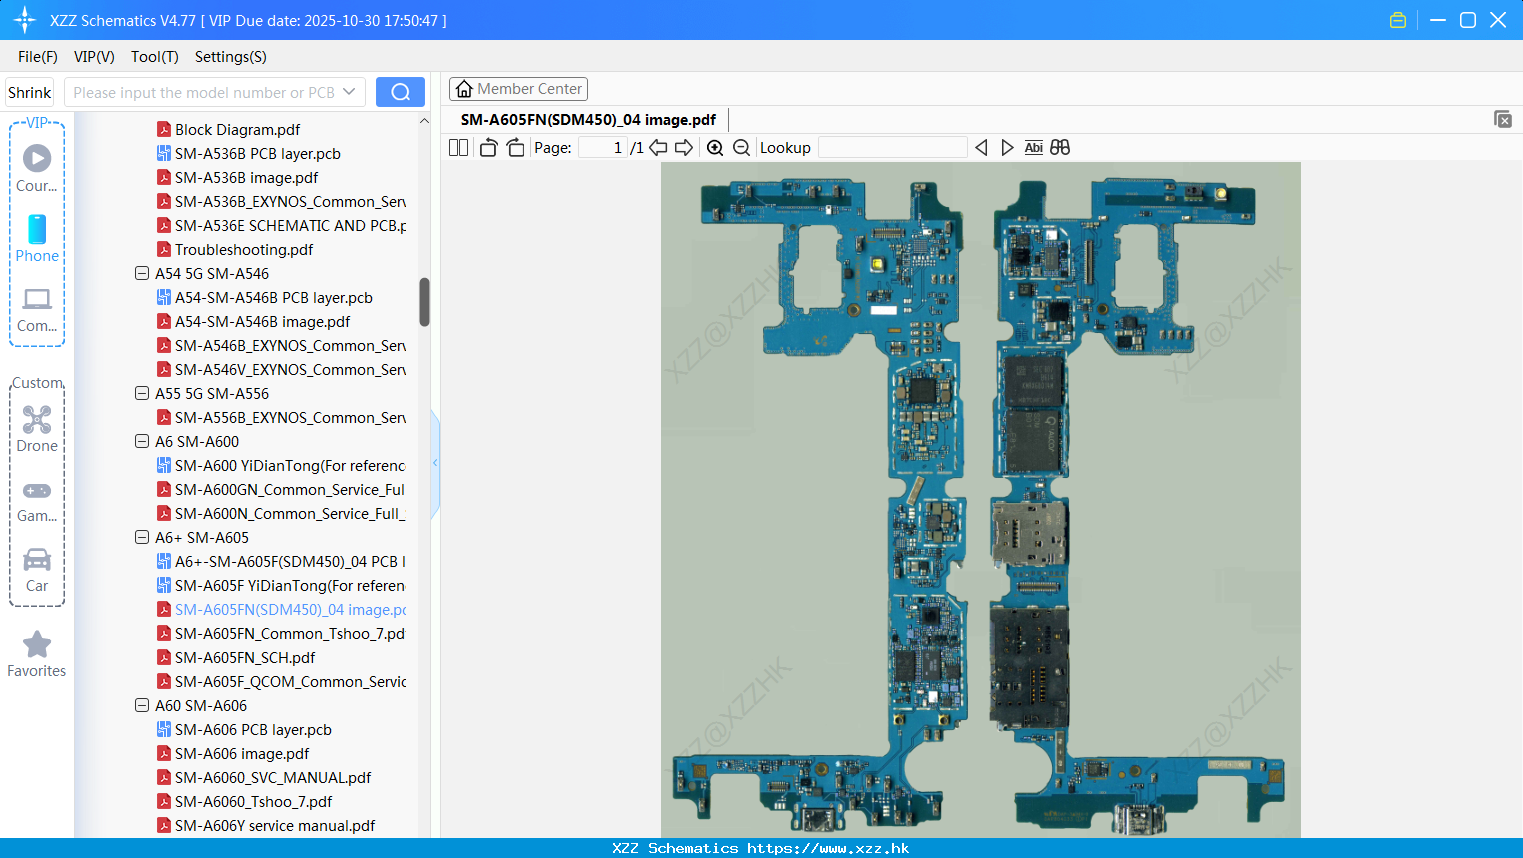Viewport: 1523px width, 858px height.
Task: Open the Courses section in sidebar
Action: 37,168
